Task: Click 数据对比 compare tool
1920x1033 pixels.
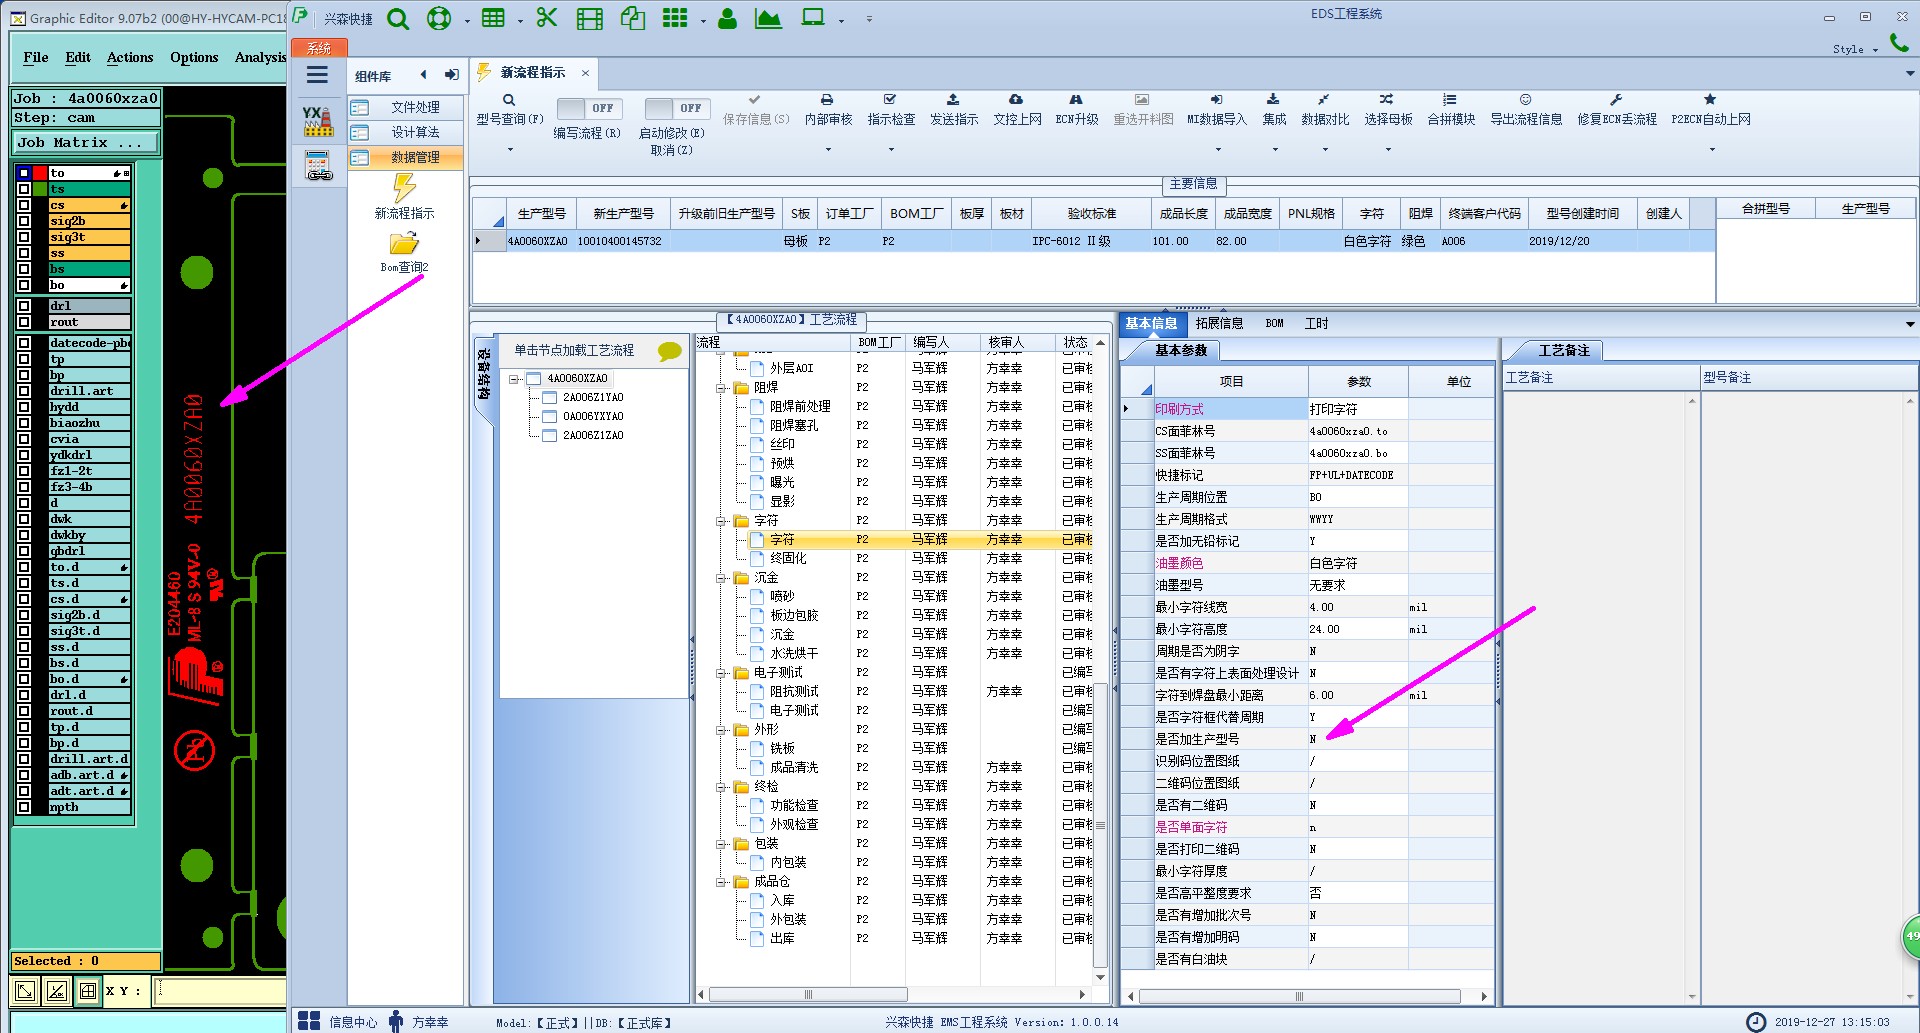Action: pyautogui.click(x=1324, y=110)
